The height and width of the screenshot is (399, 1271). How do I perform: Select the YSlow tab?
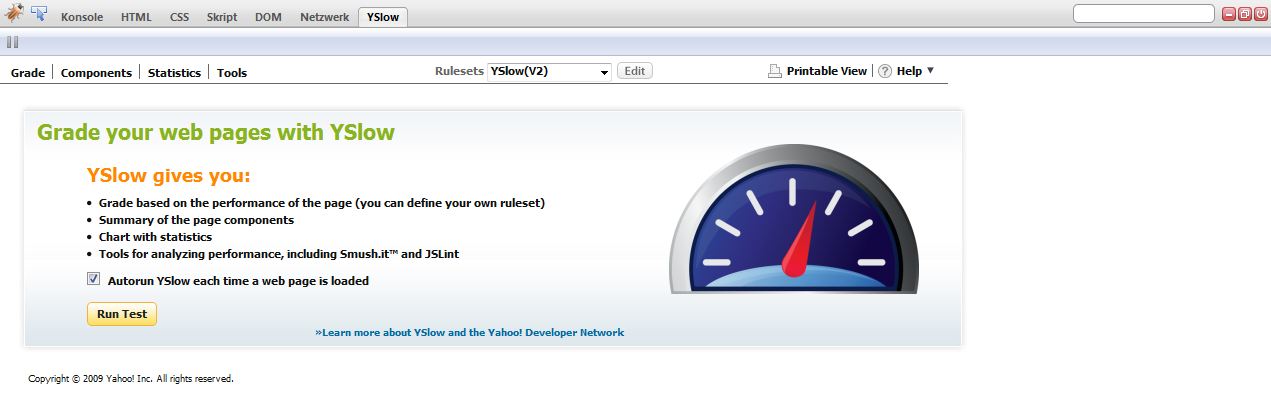tap(383, 17)
